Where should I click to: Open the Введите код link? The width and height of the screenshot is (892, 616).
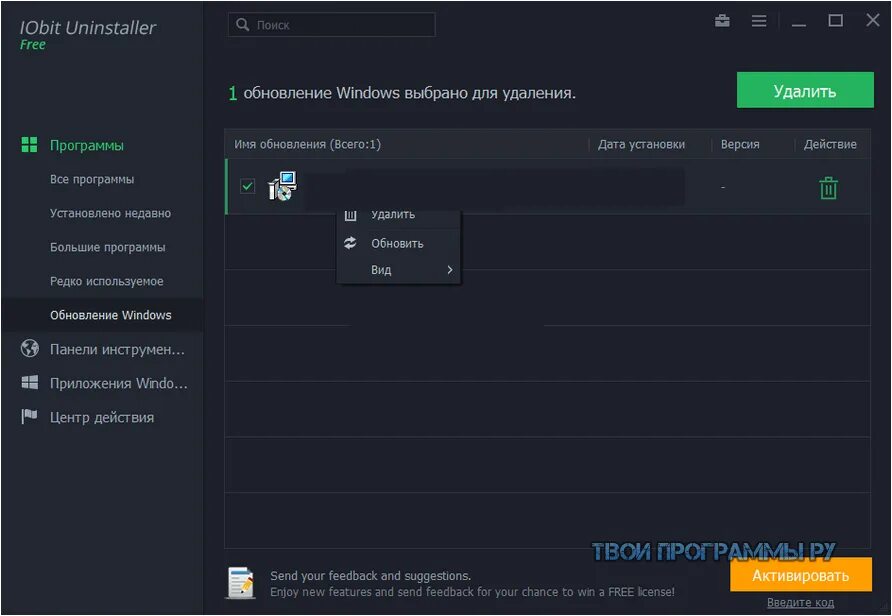pos(800,603)
